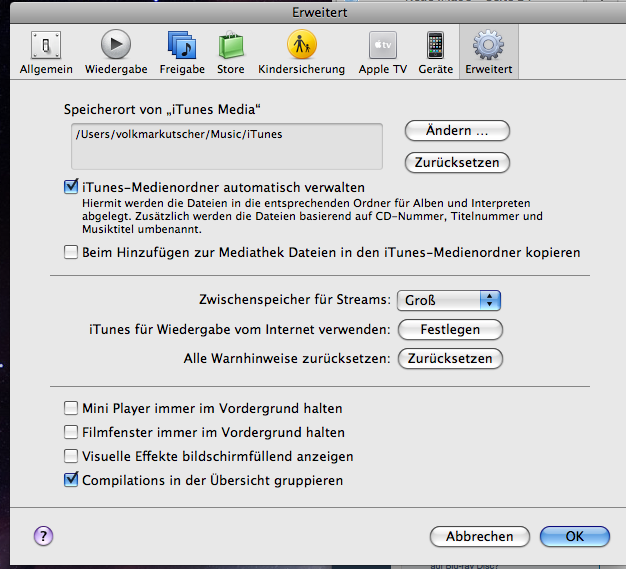The width and height of the screenshot is (626, 569).
Task: Click the Zwischenspeicher für Streams label
Action: click(x=295, y=299)
